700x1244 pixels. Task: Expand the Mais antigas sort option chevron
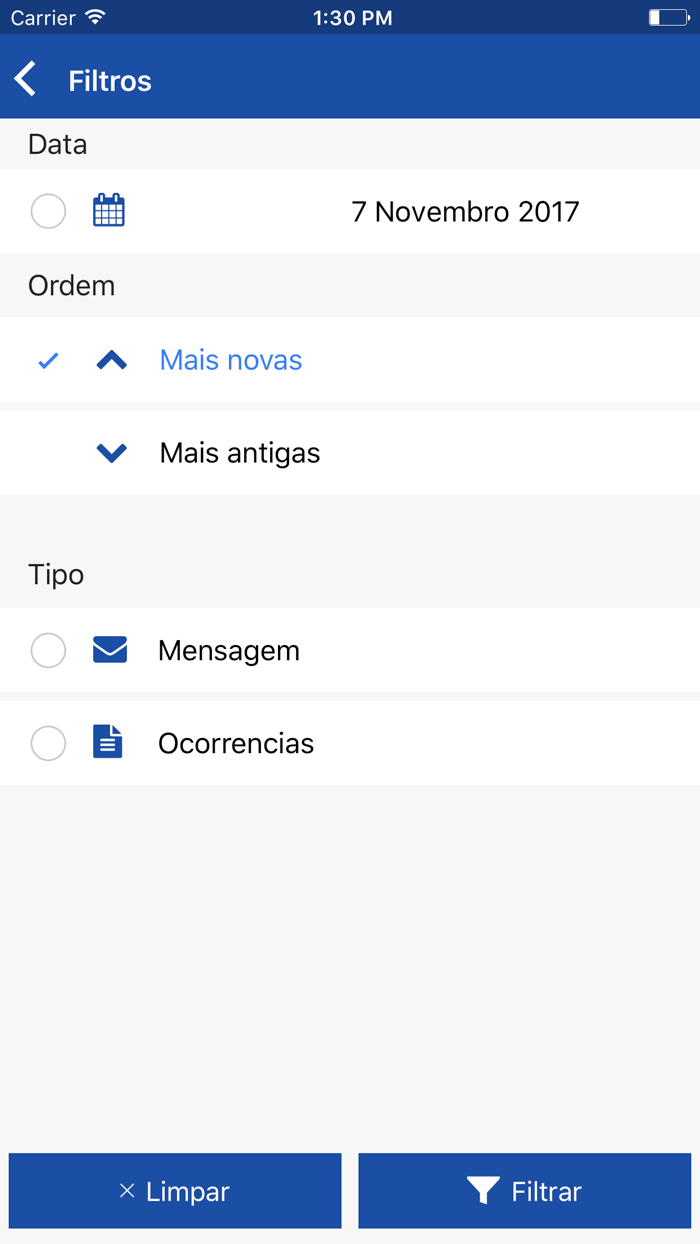point(111,452)
